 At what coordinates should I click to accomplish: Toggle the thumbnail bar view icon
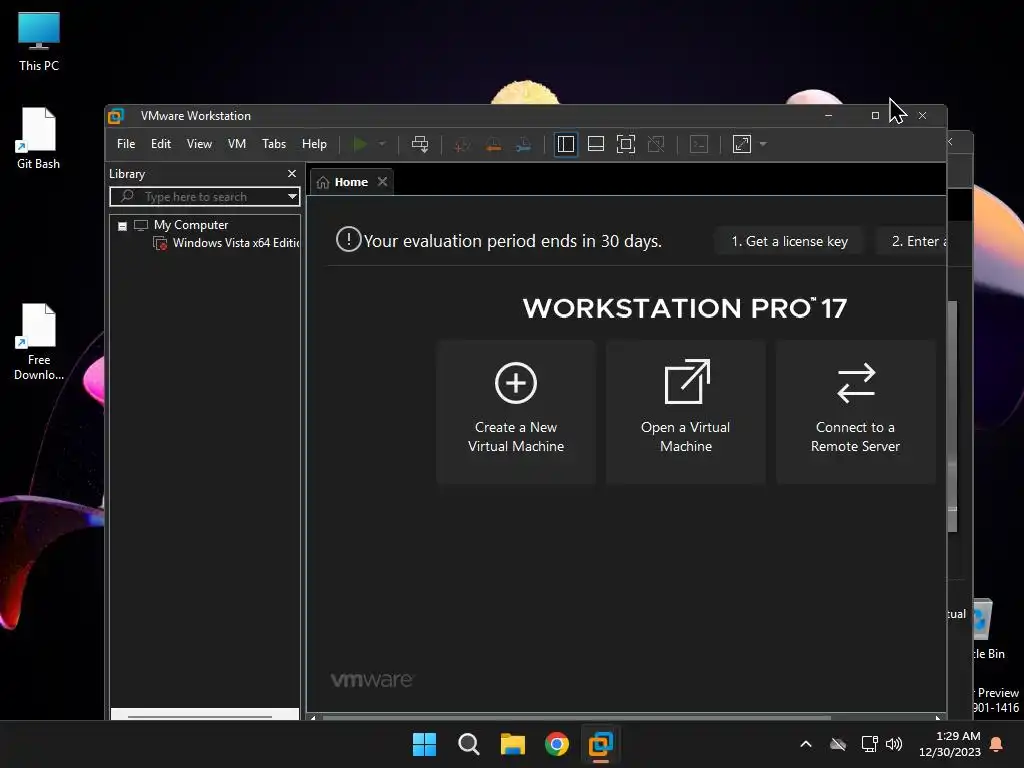click(x=596, y=144)
